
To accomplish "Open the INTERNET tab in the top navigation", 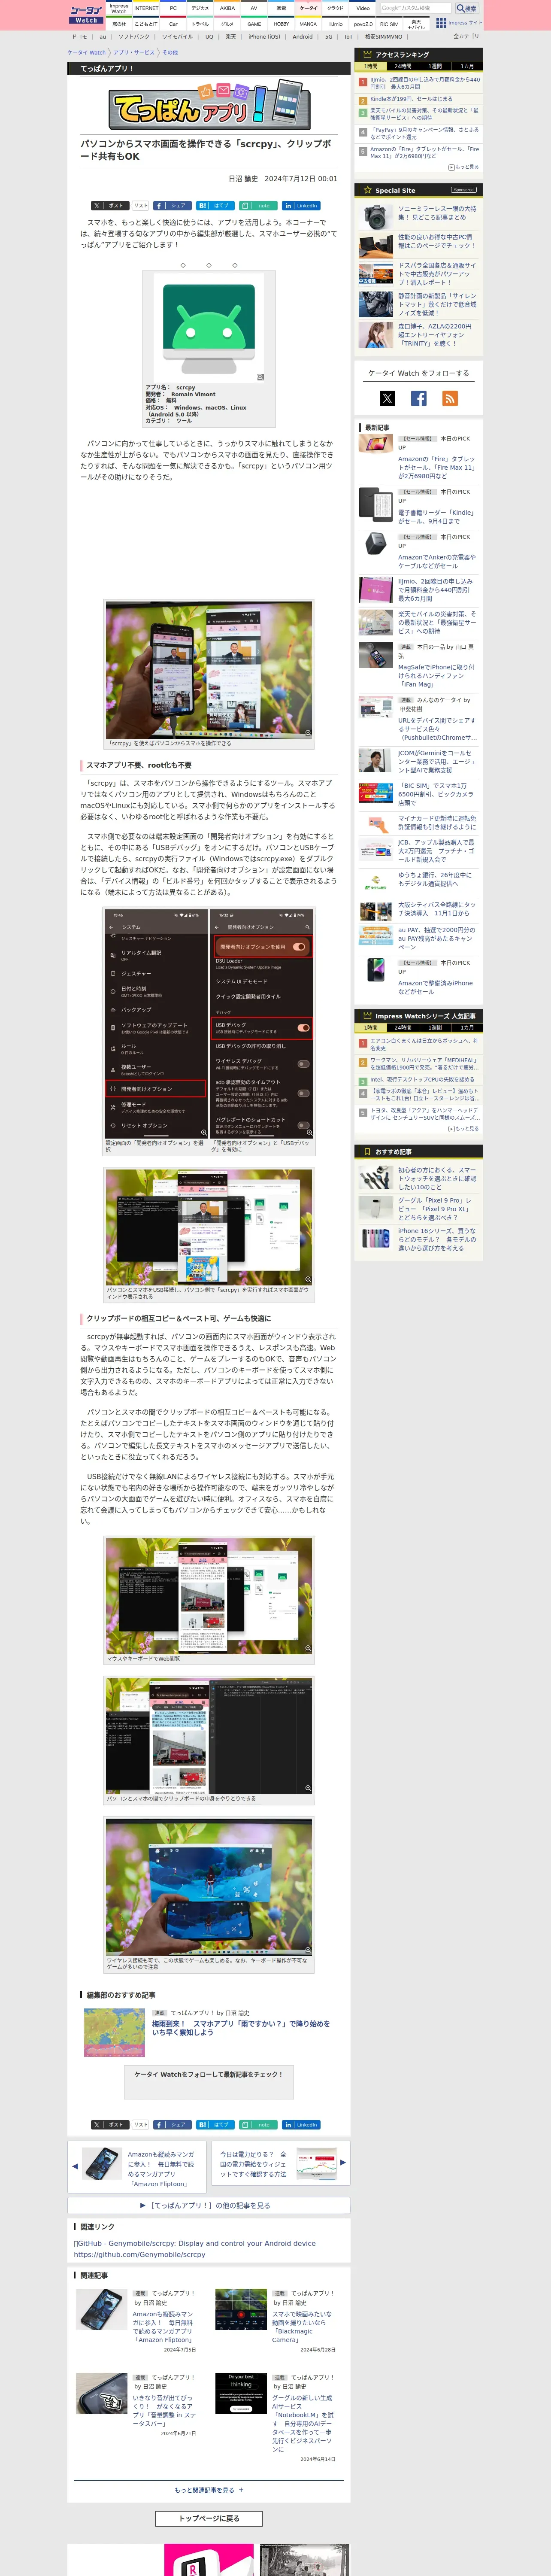I will click(146, 8).
